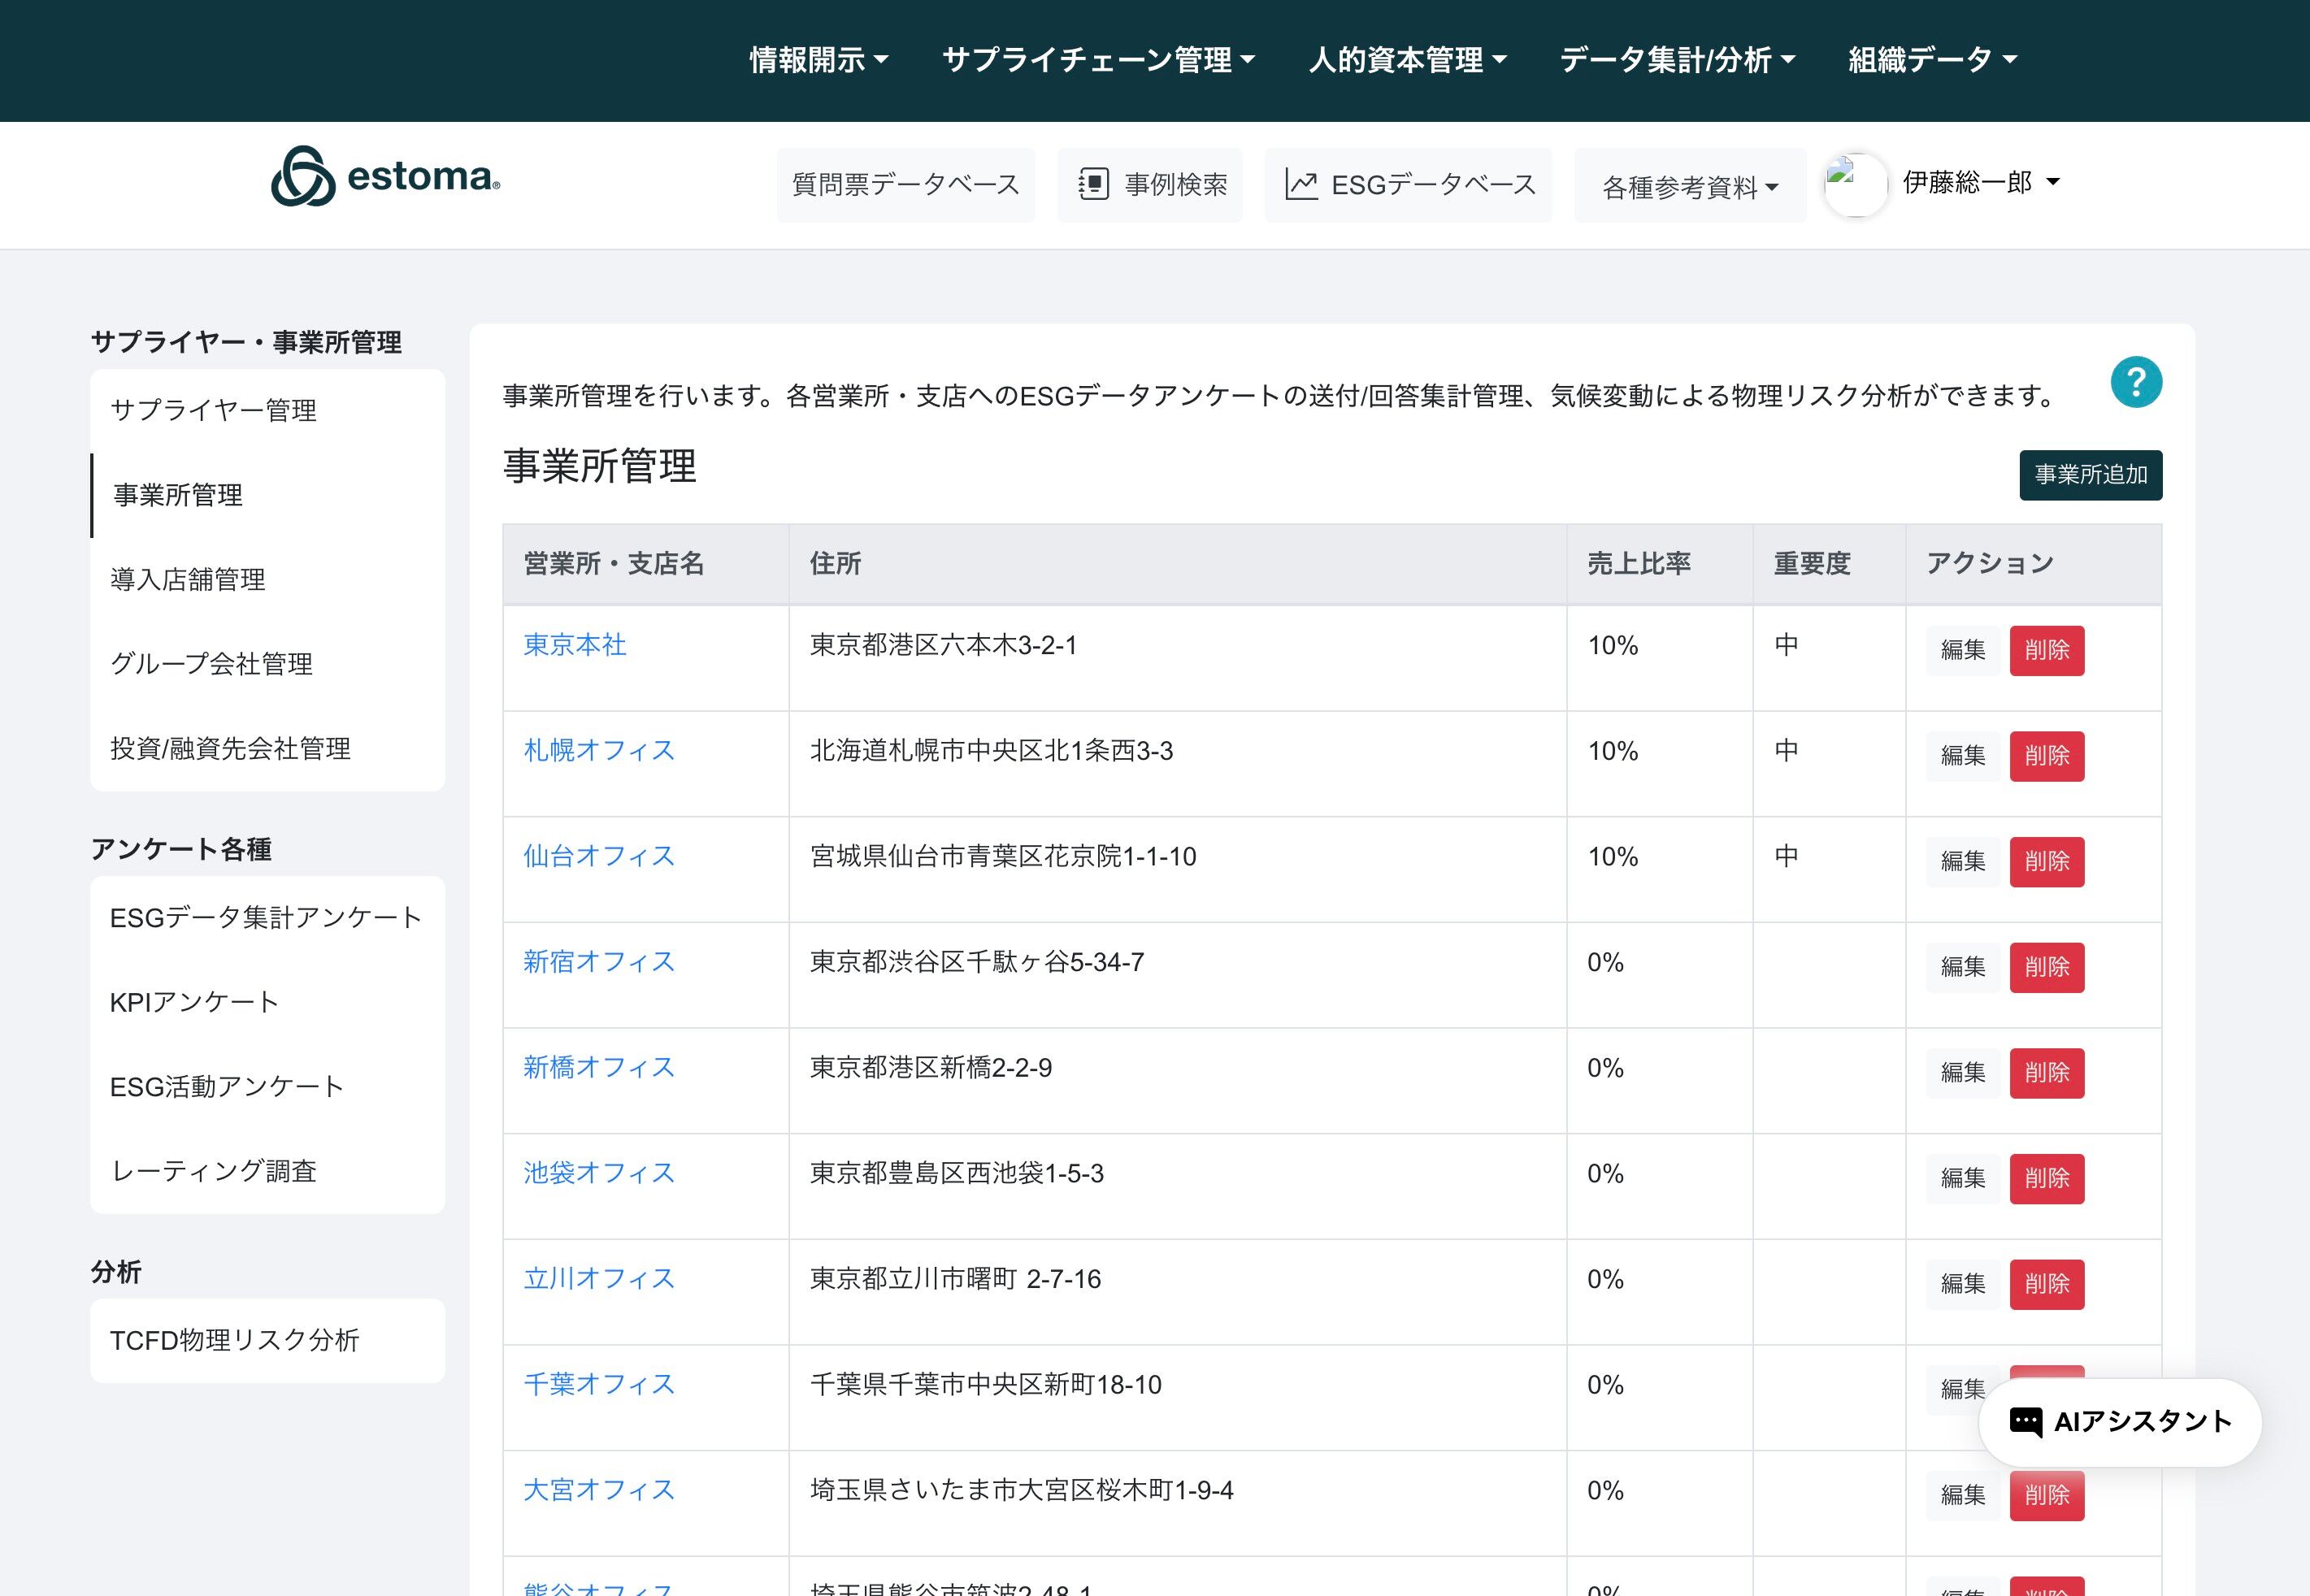Select サプライヤー管理 in sidebar
The image size is (2310, 1596).
click(213, 410)
